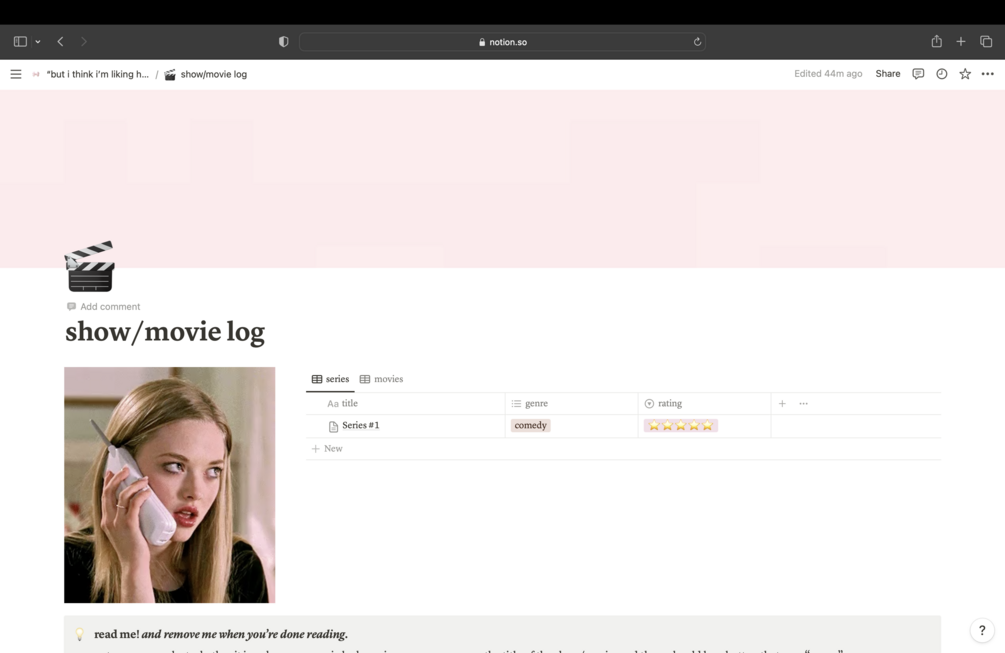The width and height of the screenshot is (1005, 653).
Task: Open the 'Series #1' row
Action: click(x=360, y=425)
